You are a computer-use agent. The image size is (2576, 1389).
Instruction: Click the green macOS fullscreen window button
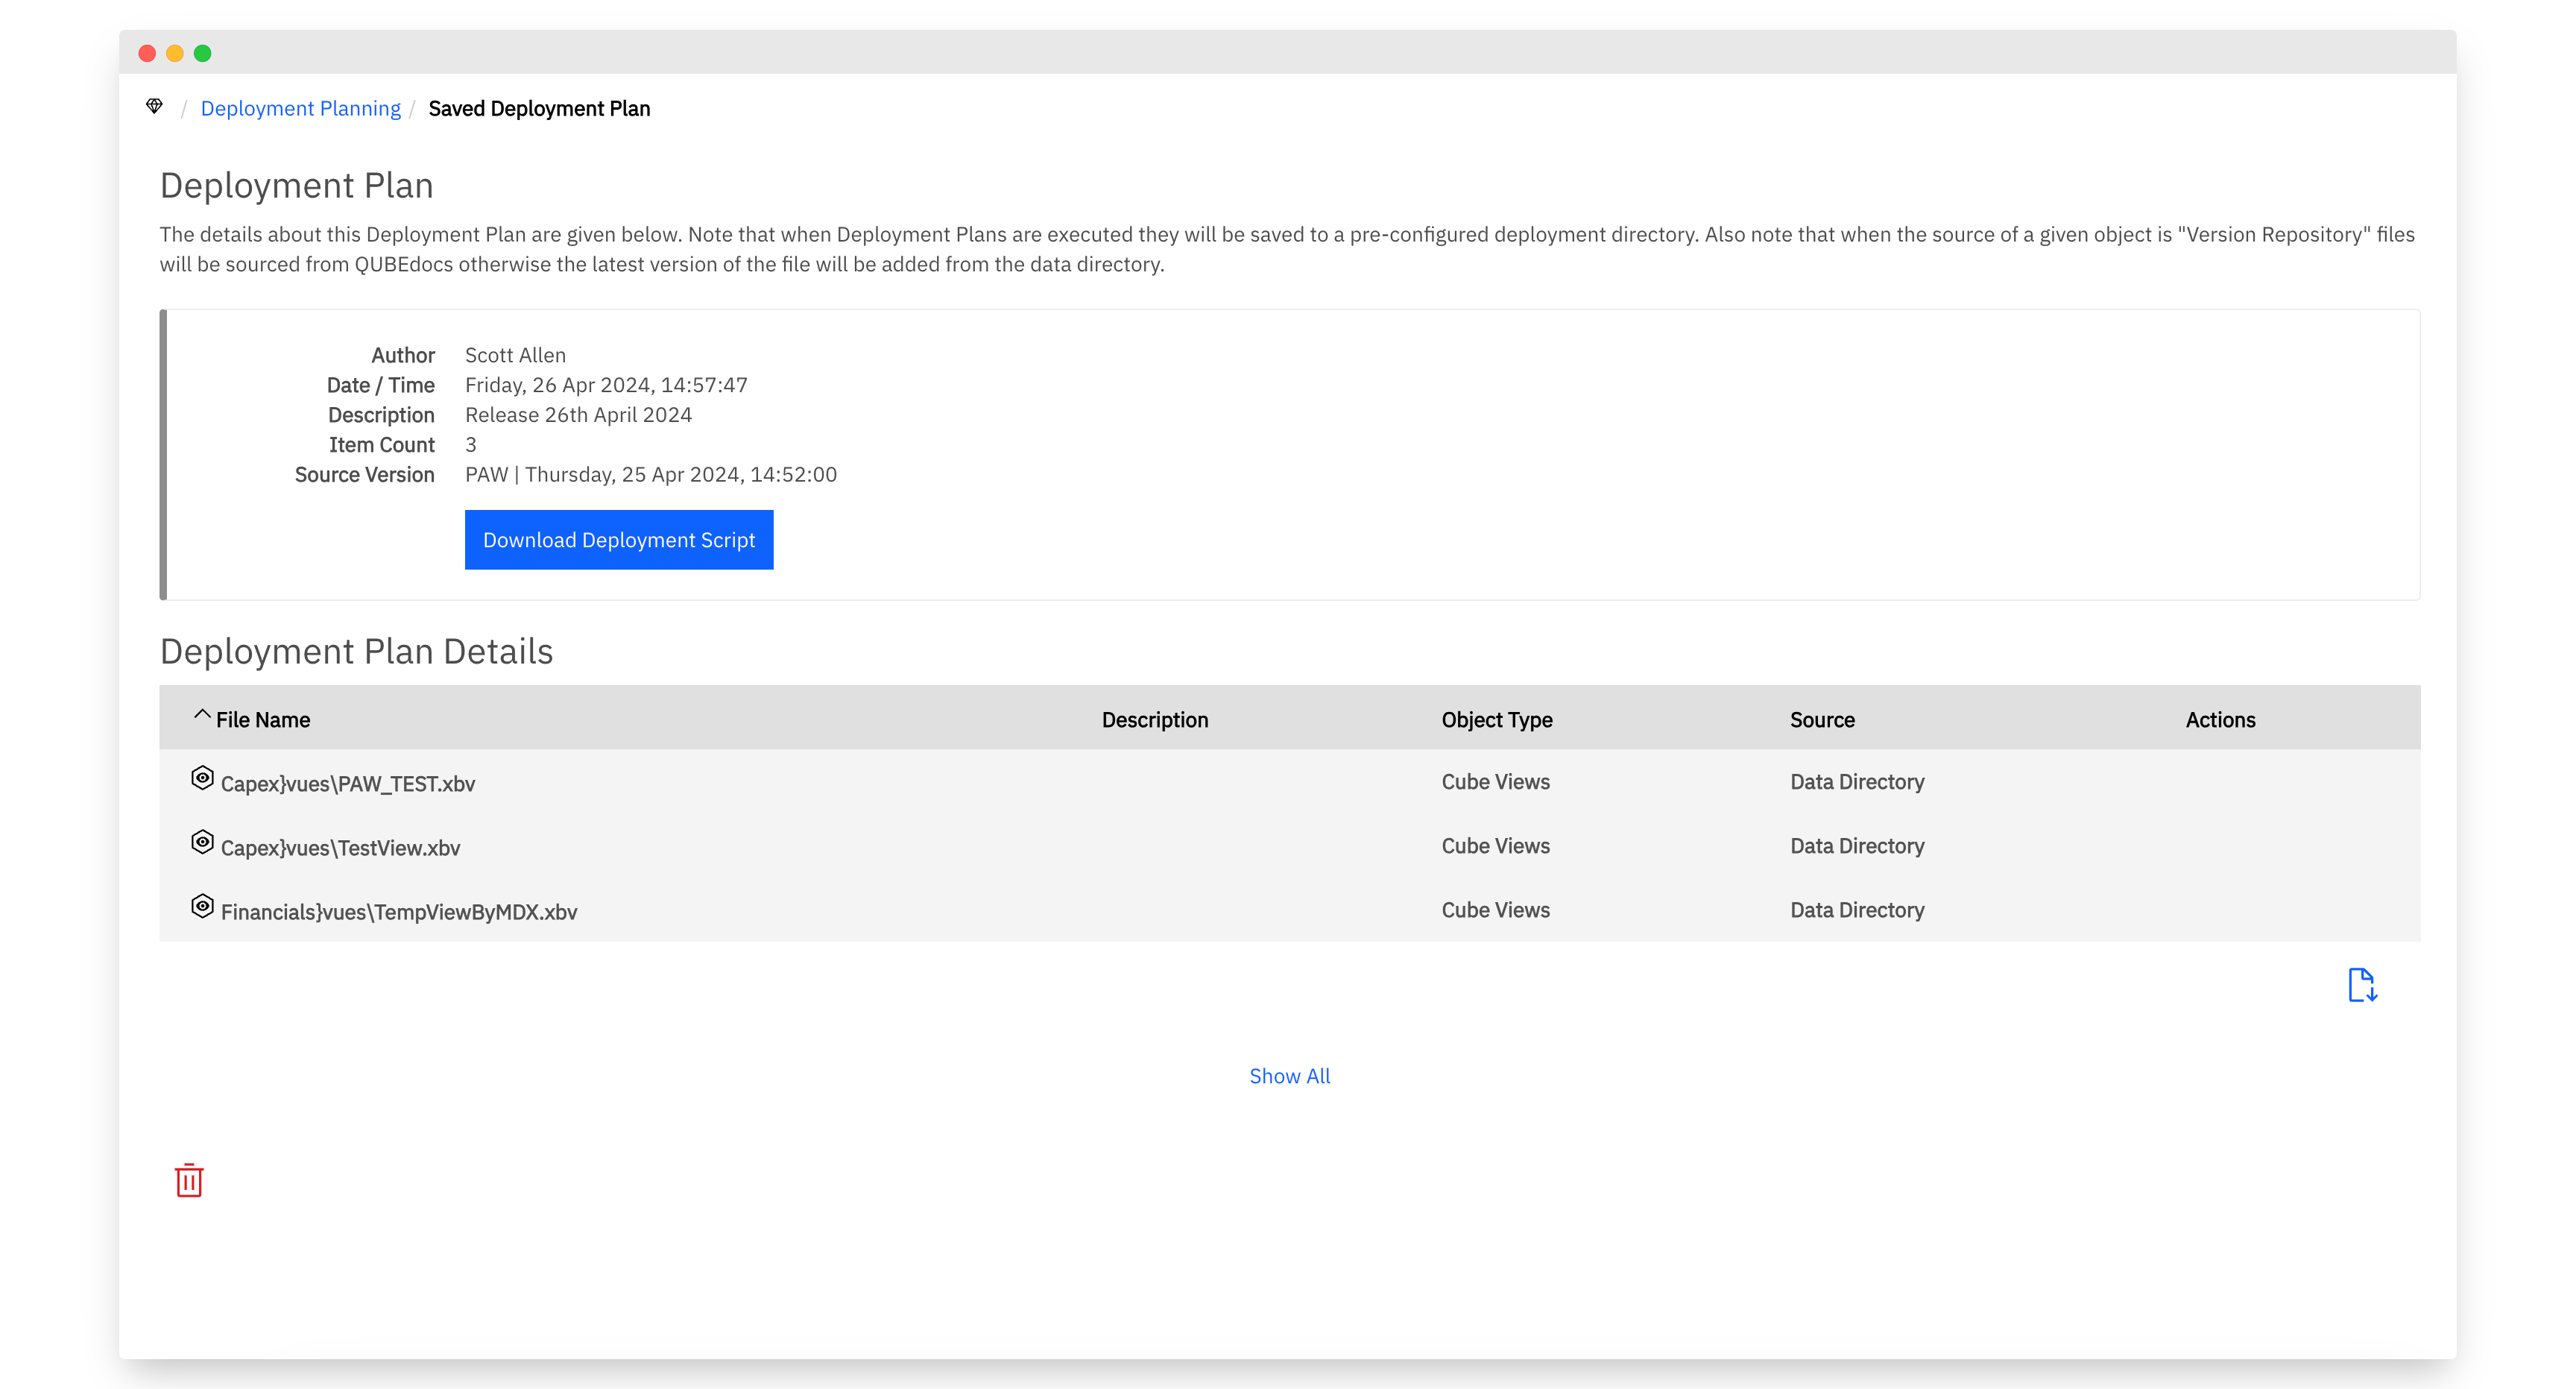point(202,53)
